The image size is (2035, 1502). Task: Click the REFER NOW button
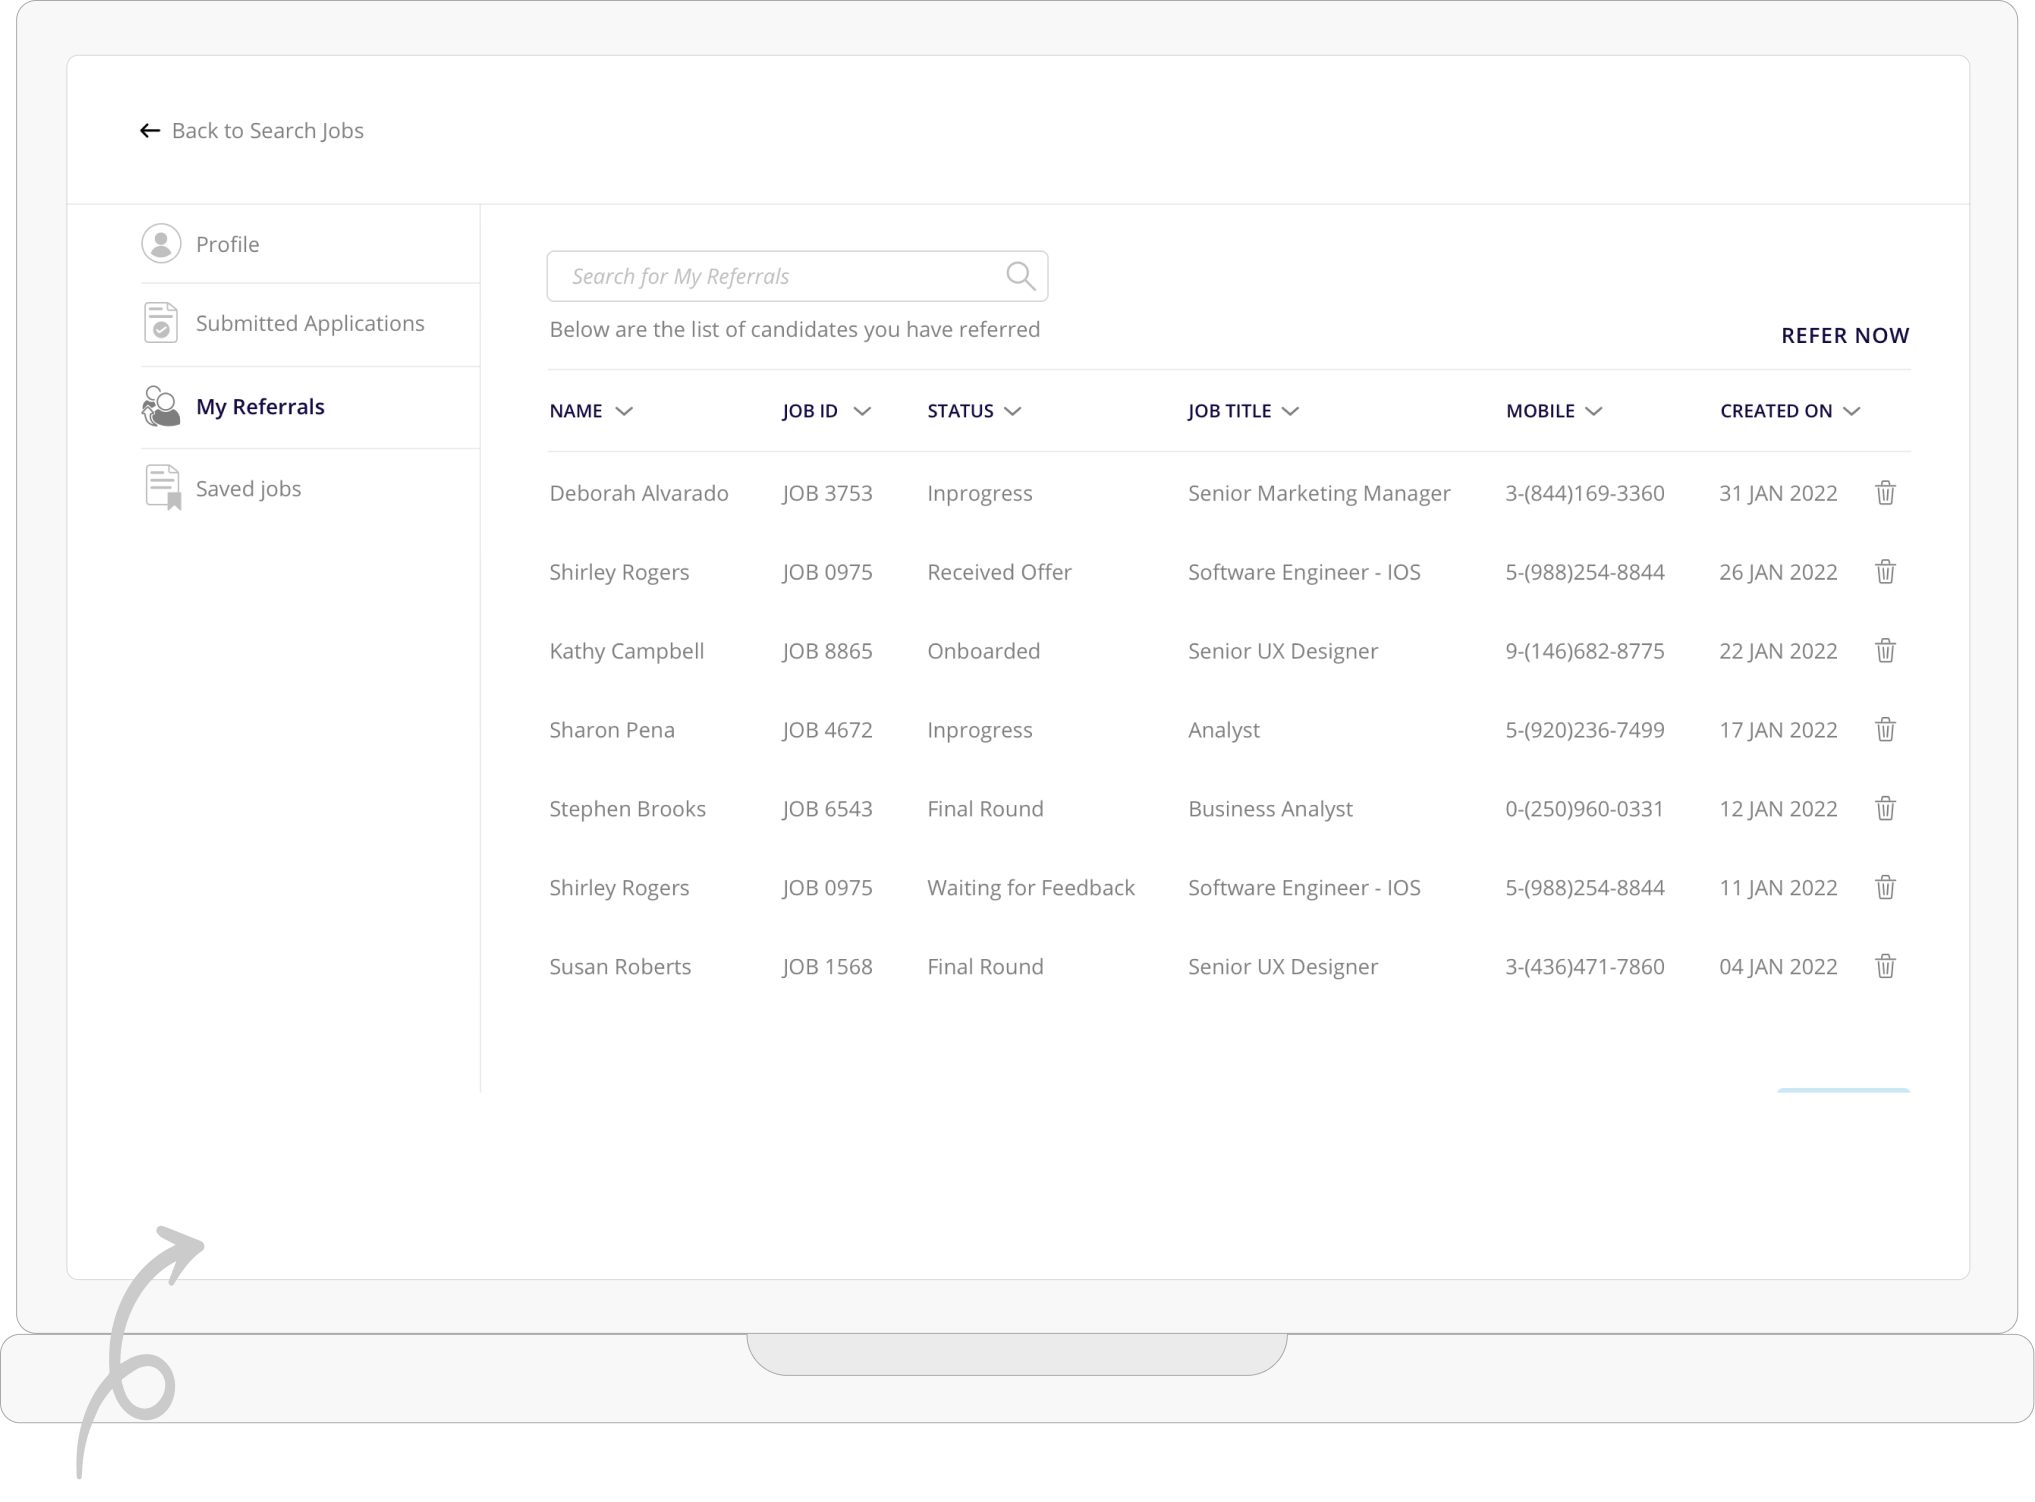pyautogui.click(x=1845, y=336)
